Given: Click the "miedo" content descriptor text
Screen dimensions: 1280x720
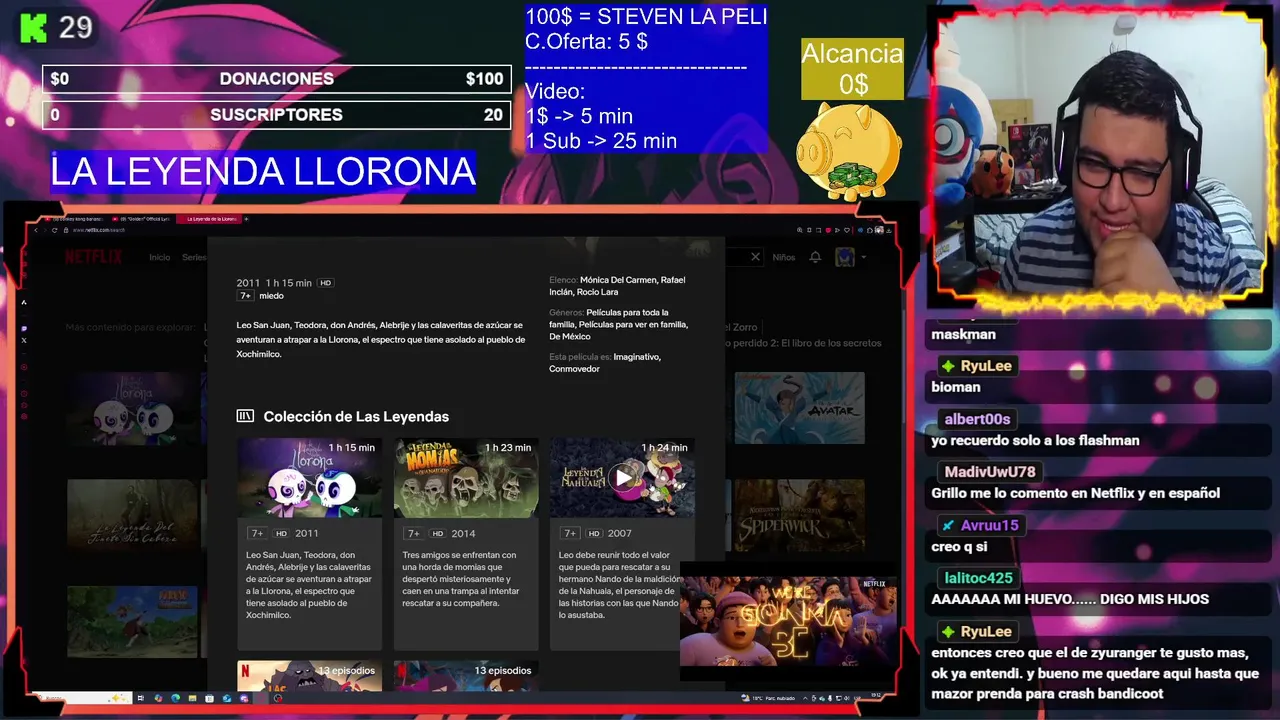Looking at the screenshot, I should pos(271,296).
